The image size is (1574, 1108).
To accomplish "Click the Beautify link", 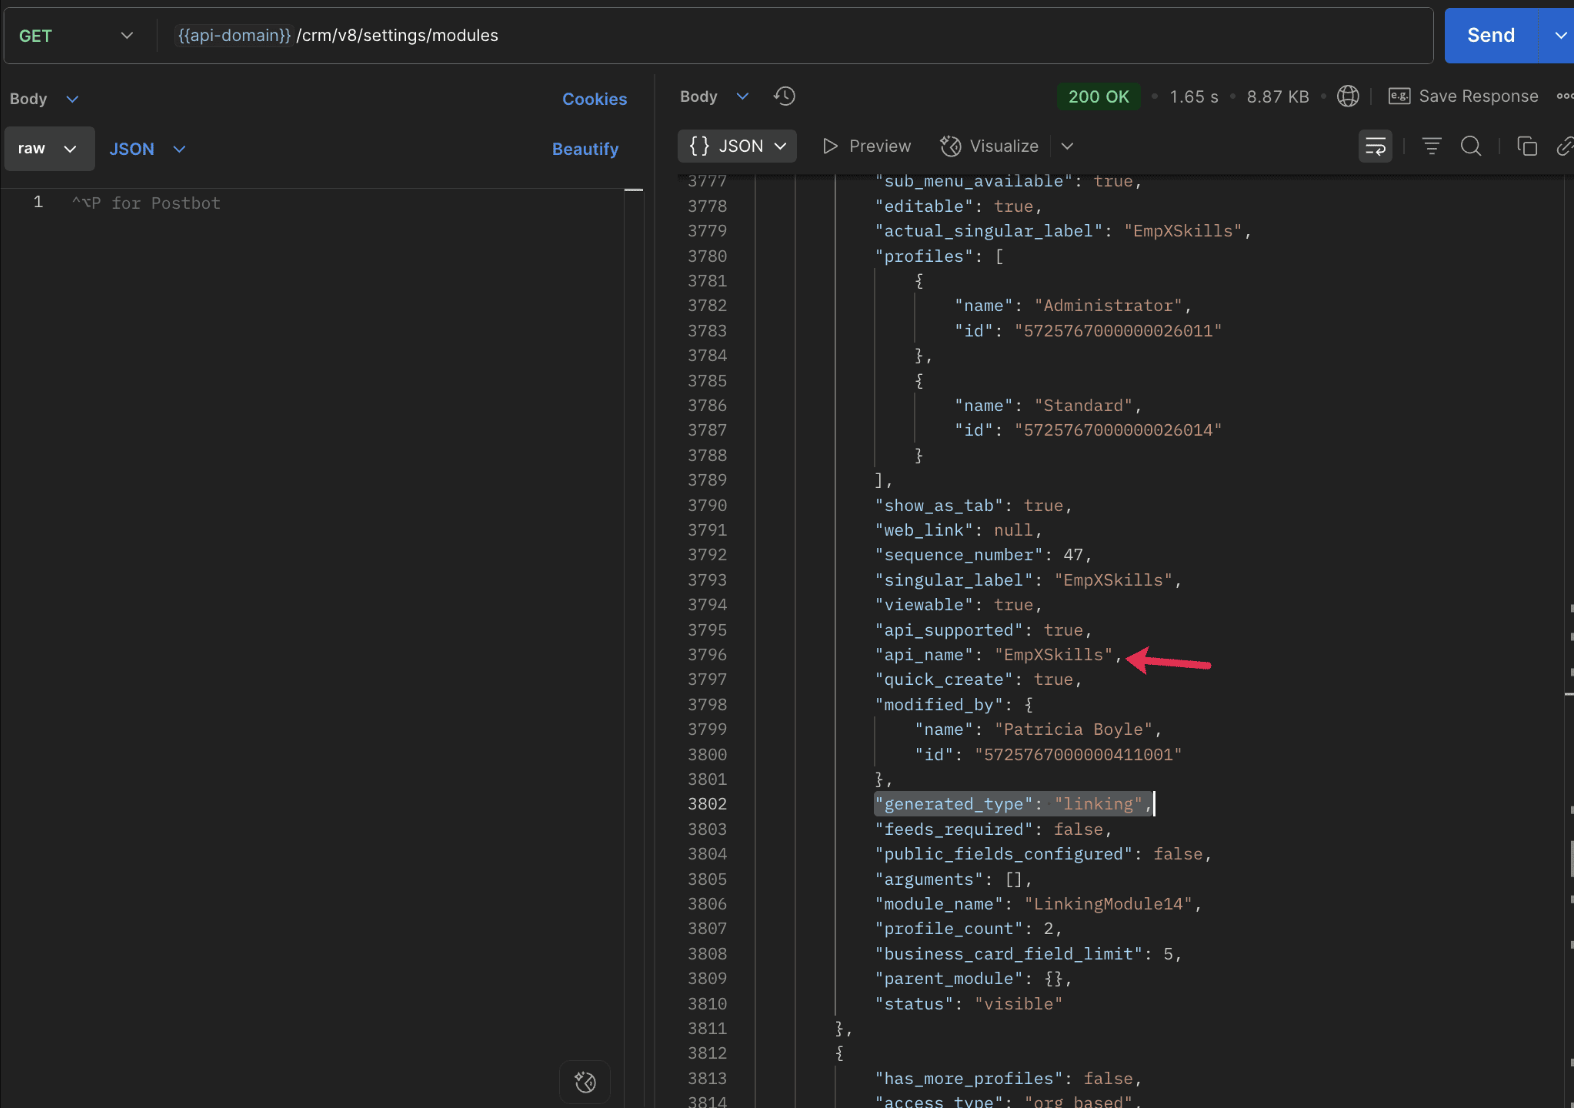I will point(585,149).
